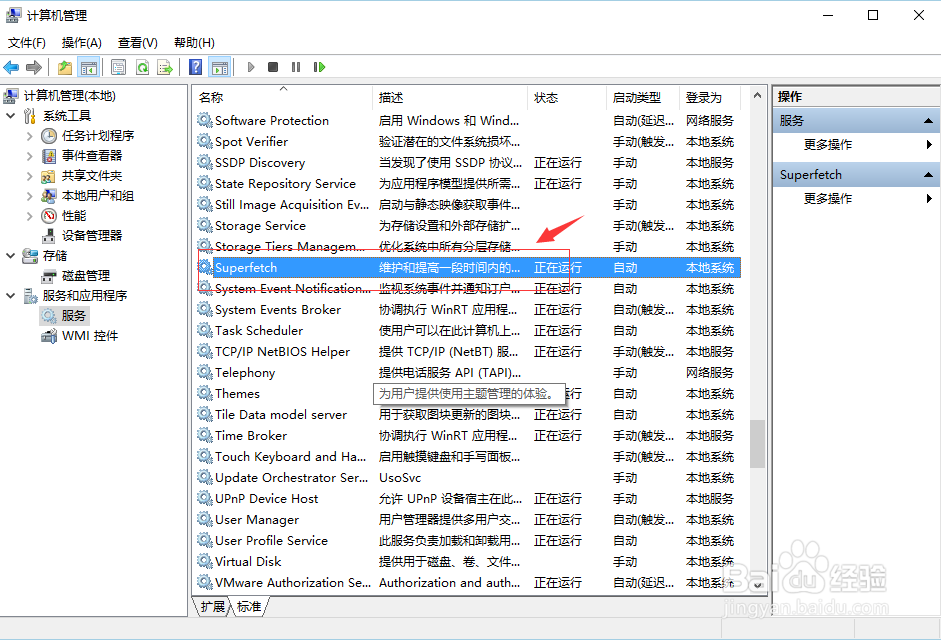
Task: Pause the service with the pause icon
Action: click(x=296, y=67)
